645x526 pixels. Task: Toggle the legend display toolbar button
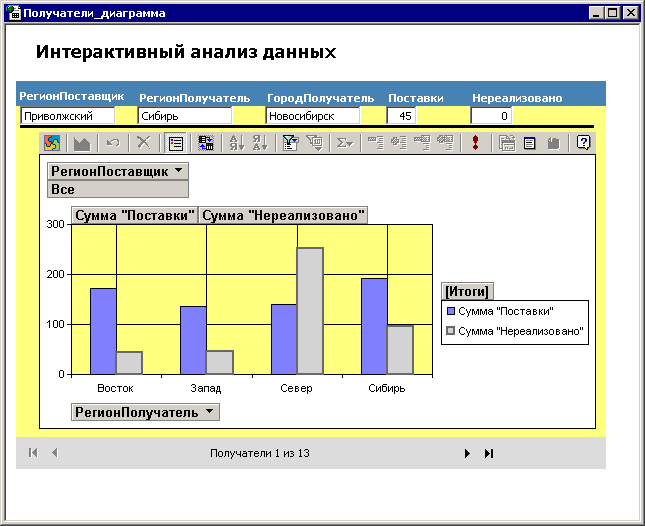coord(176,143)
